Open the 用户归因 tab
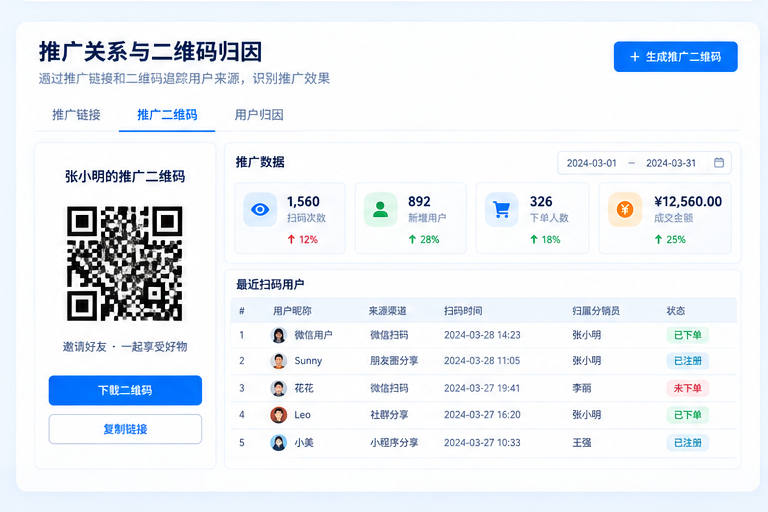Viewport: 768px width, 512px height. coord(259,115)
